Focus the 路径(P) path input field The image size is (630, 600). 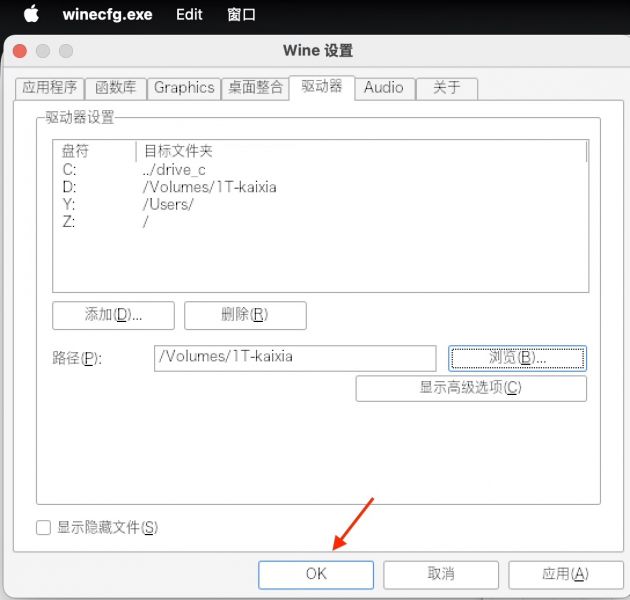click(x=295, y=358)
